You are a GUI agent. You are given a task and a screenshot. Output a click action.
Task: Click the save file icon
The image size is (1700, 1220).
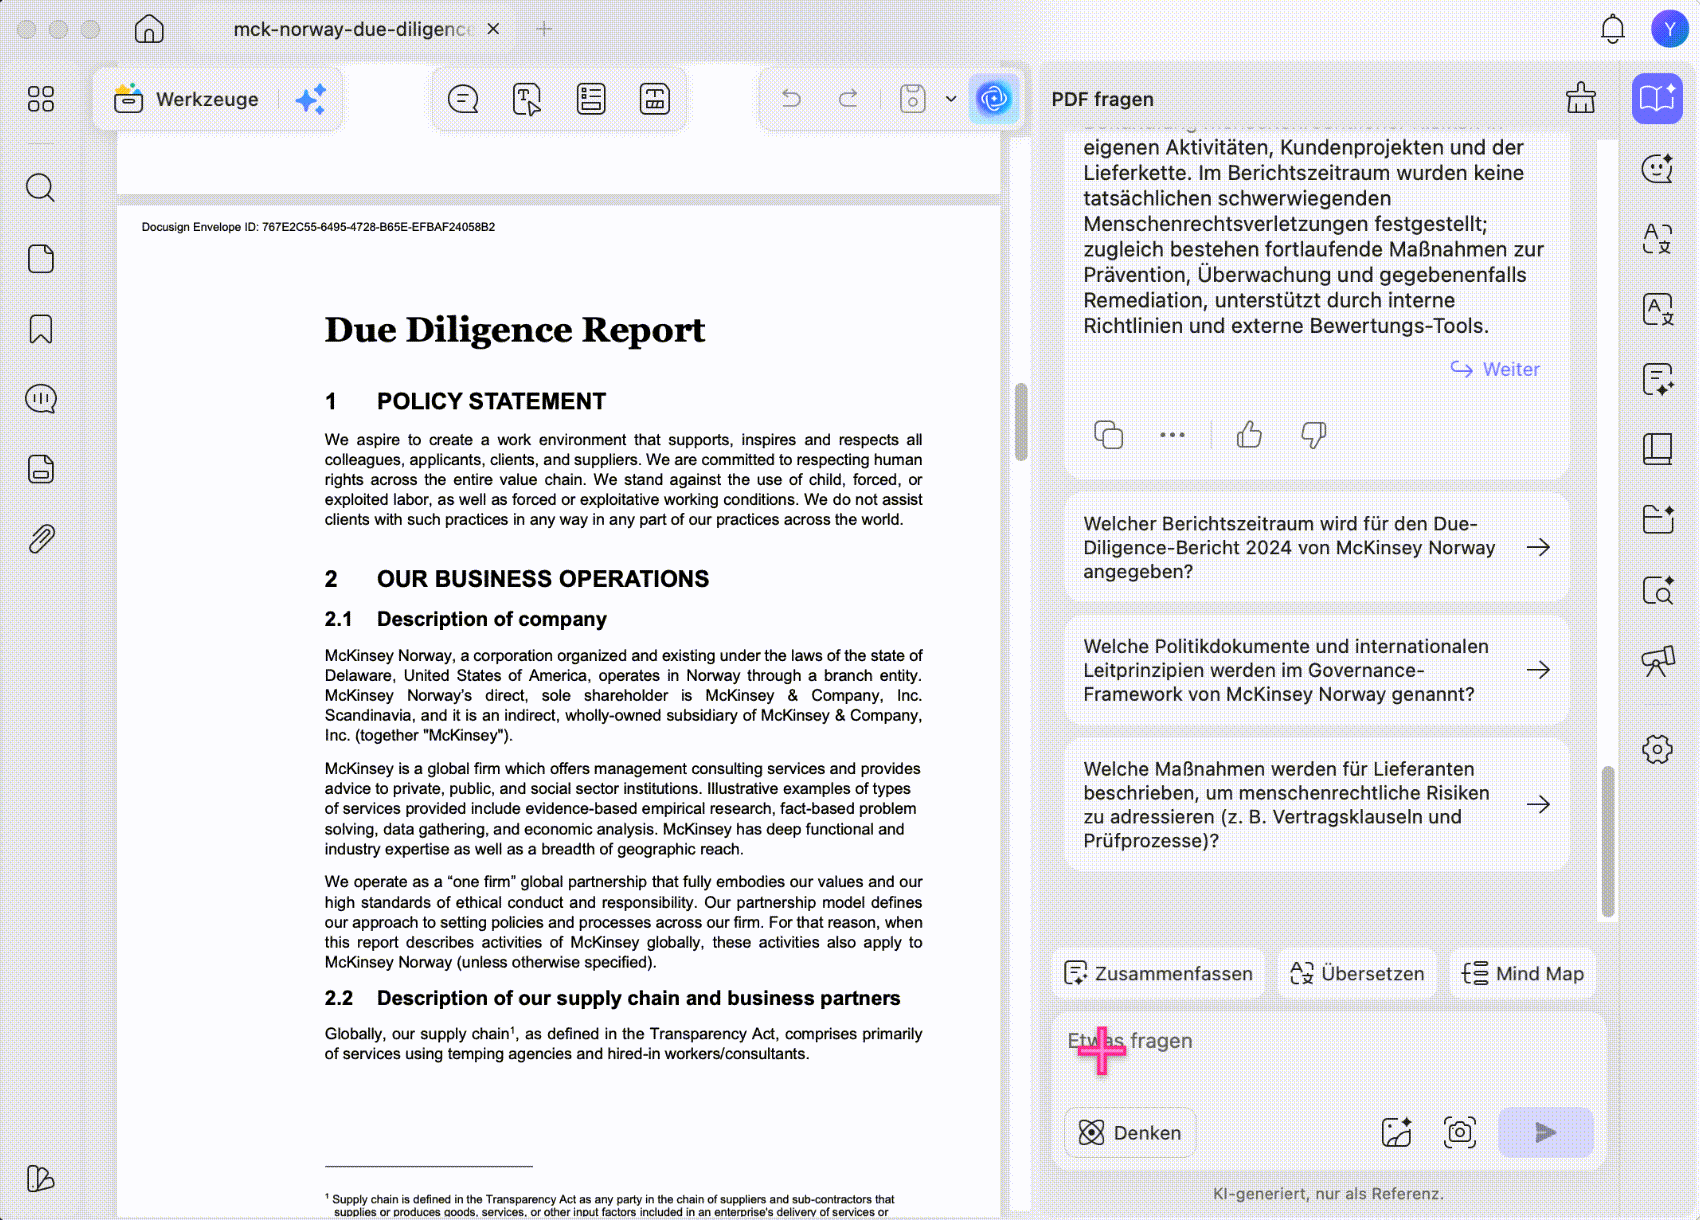pos(912,98)
